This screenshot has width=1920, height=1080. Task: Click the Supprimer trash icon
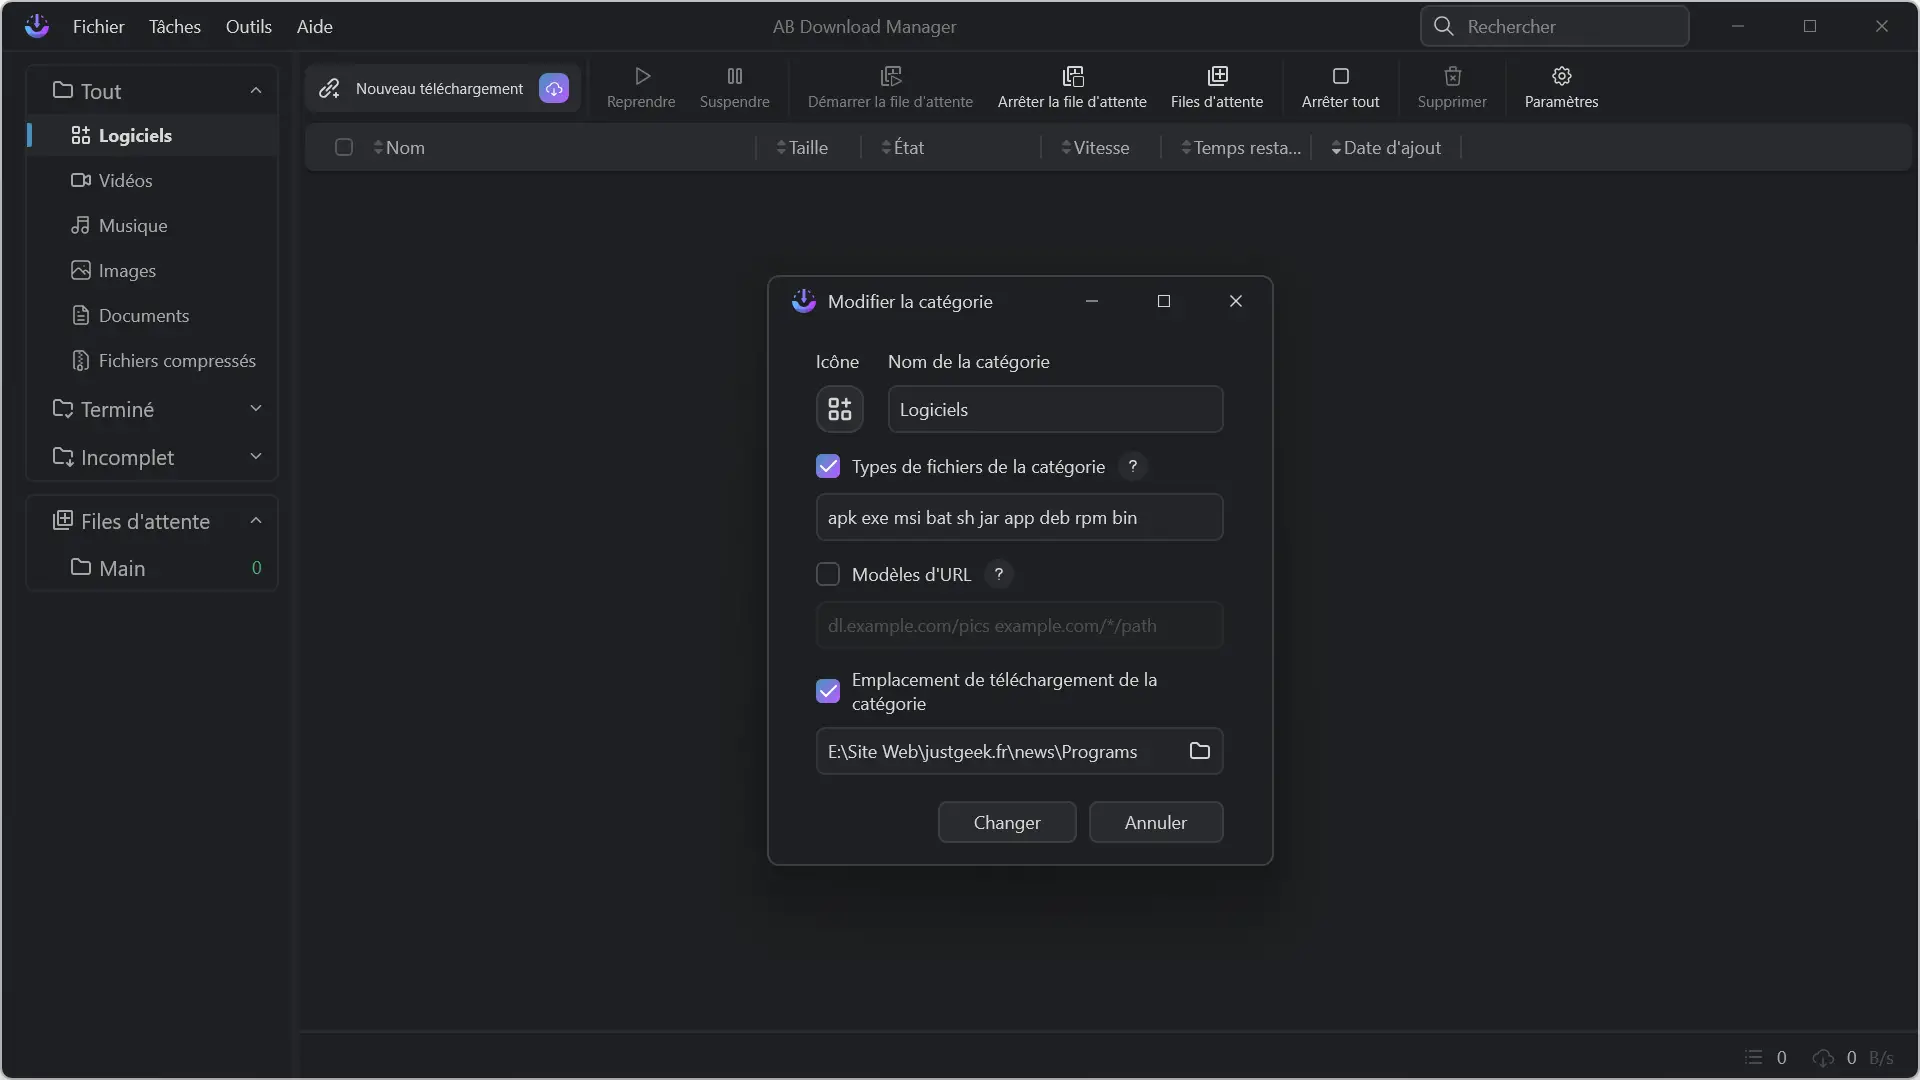tap(1453, 76)
